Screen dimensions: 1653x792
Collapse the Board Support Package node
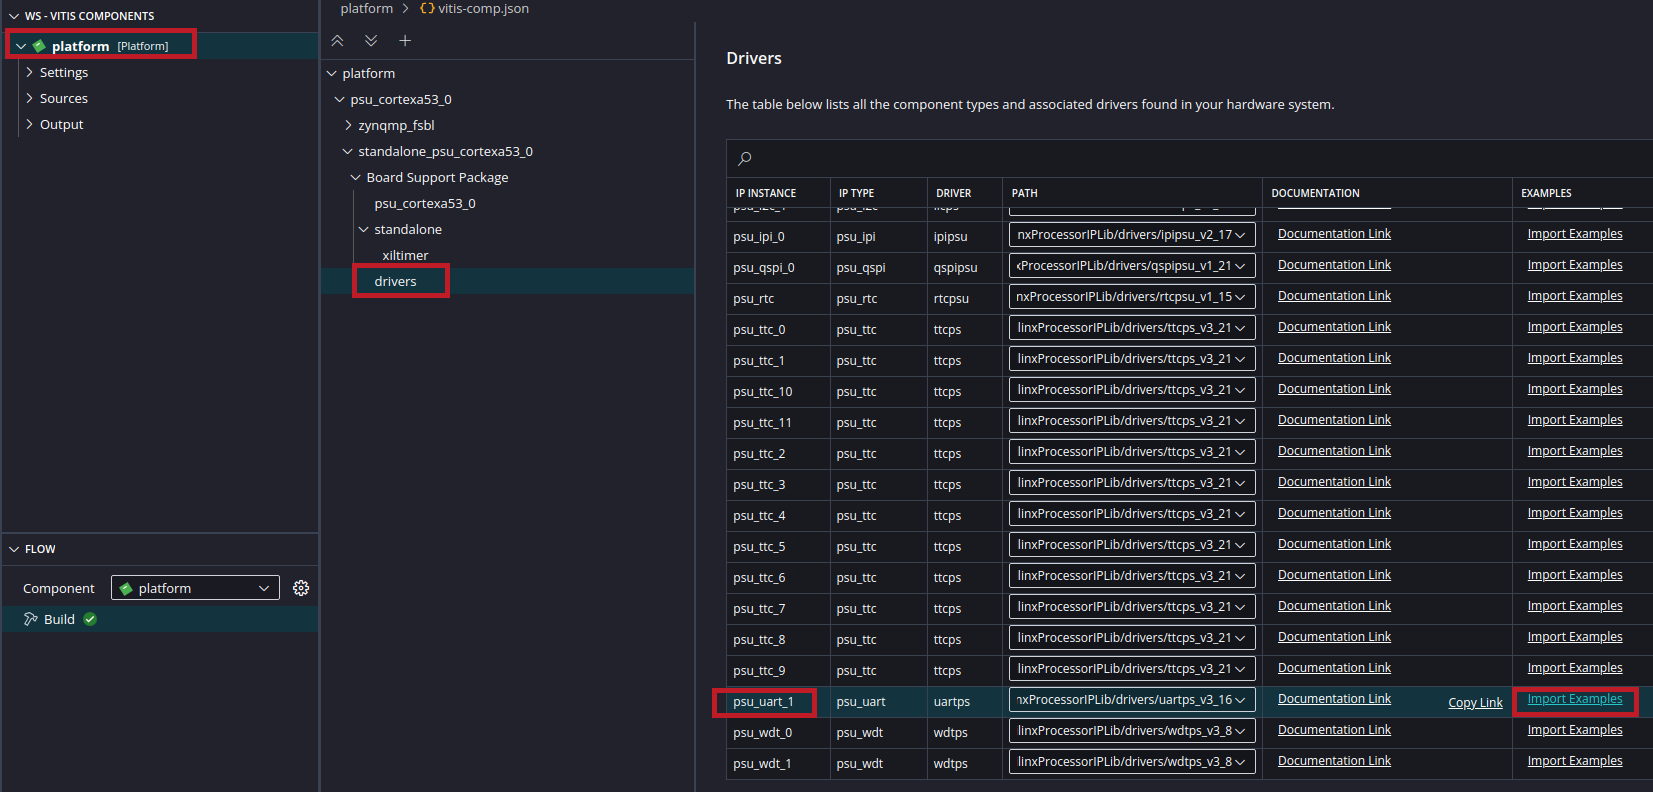(356, 177)
